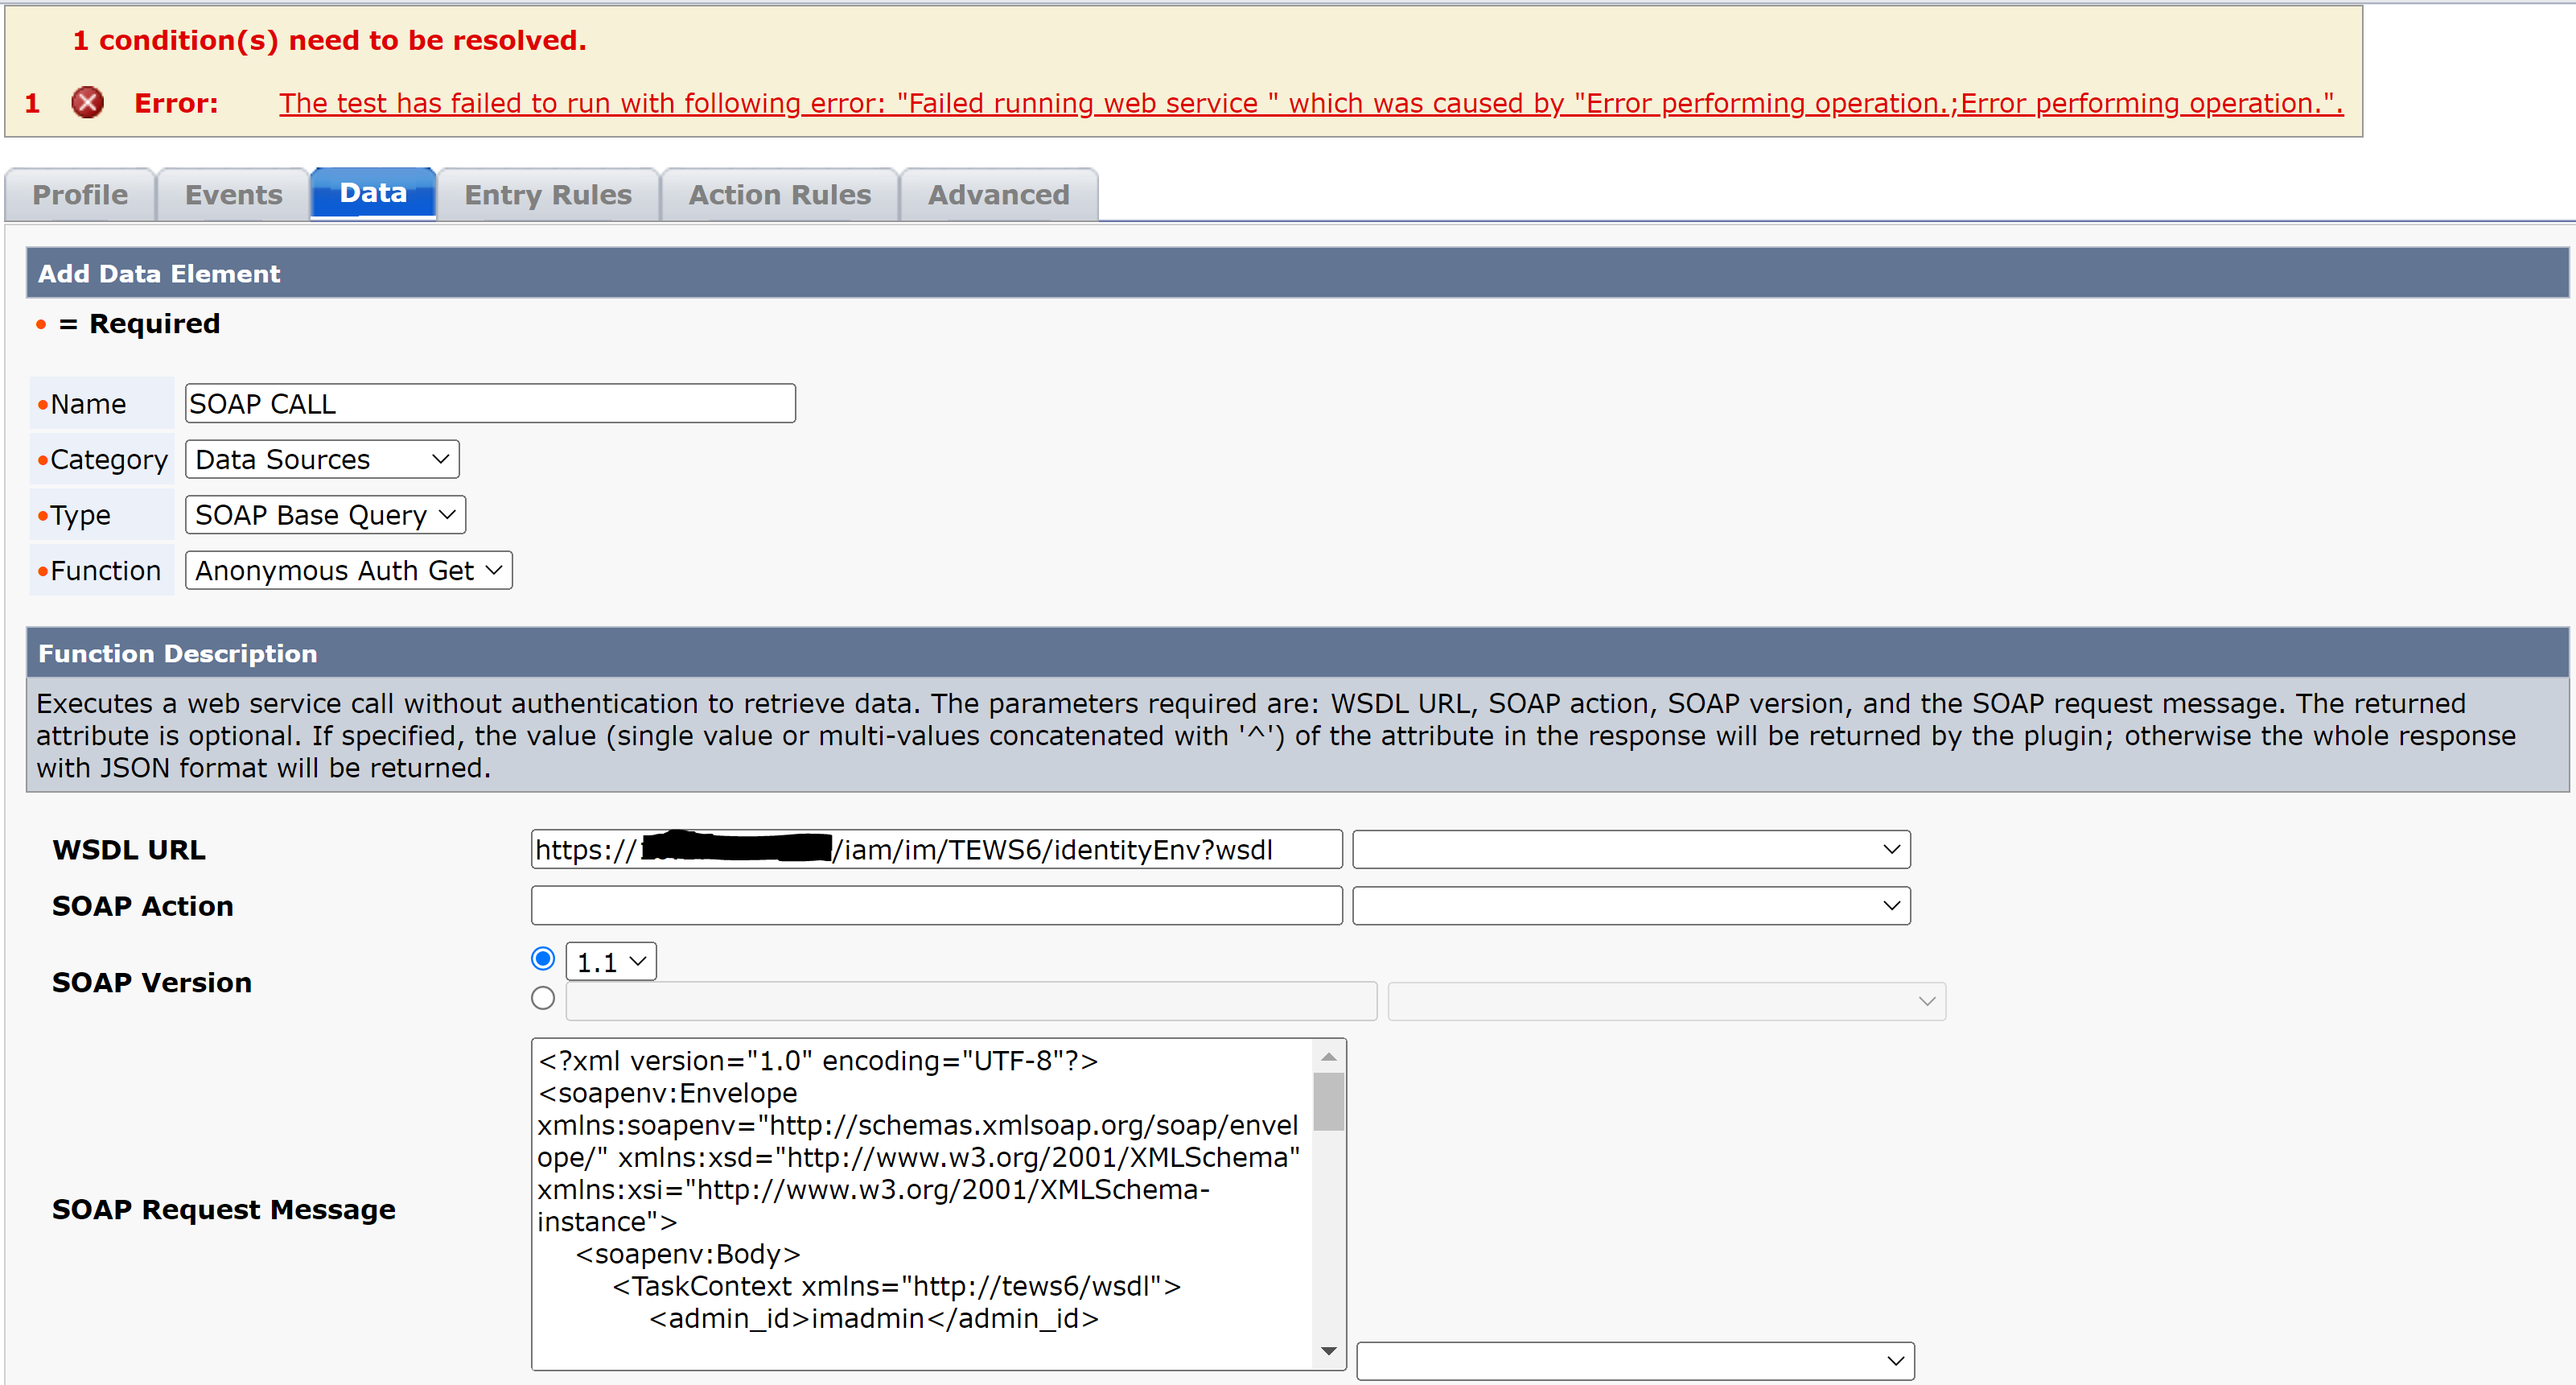Click scroll up arrow in SOAP message box
Viewport: 2576px width, 1385px height.
click(1328, 1057)
